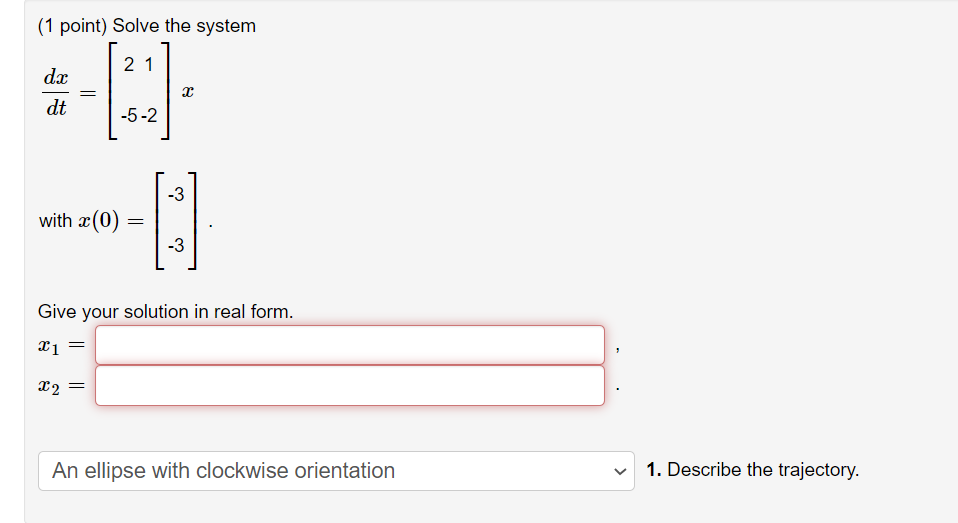Click the dropdown chevron arrow

pyautogui.click(x=622, y=471)
